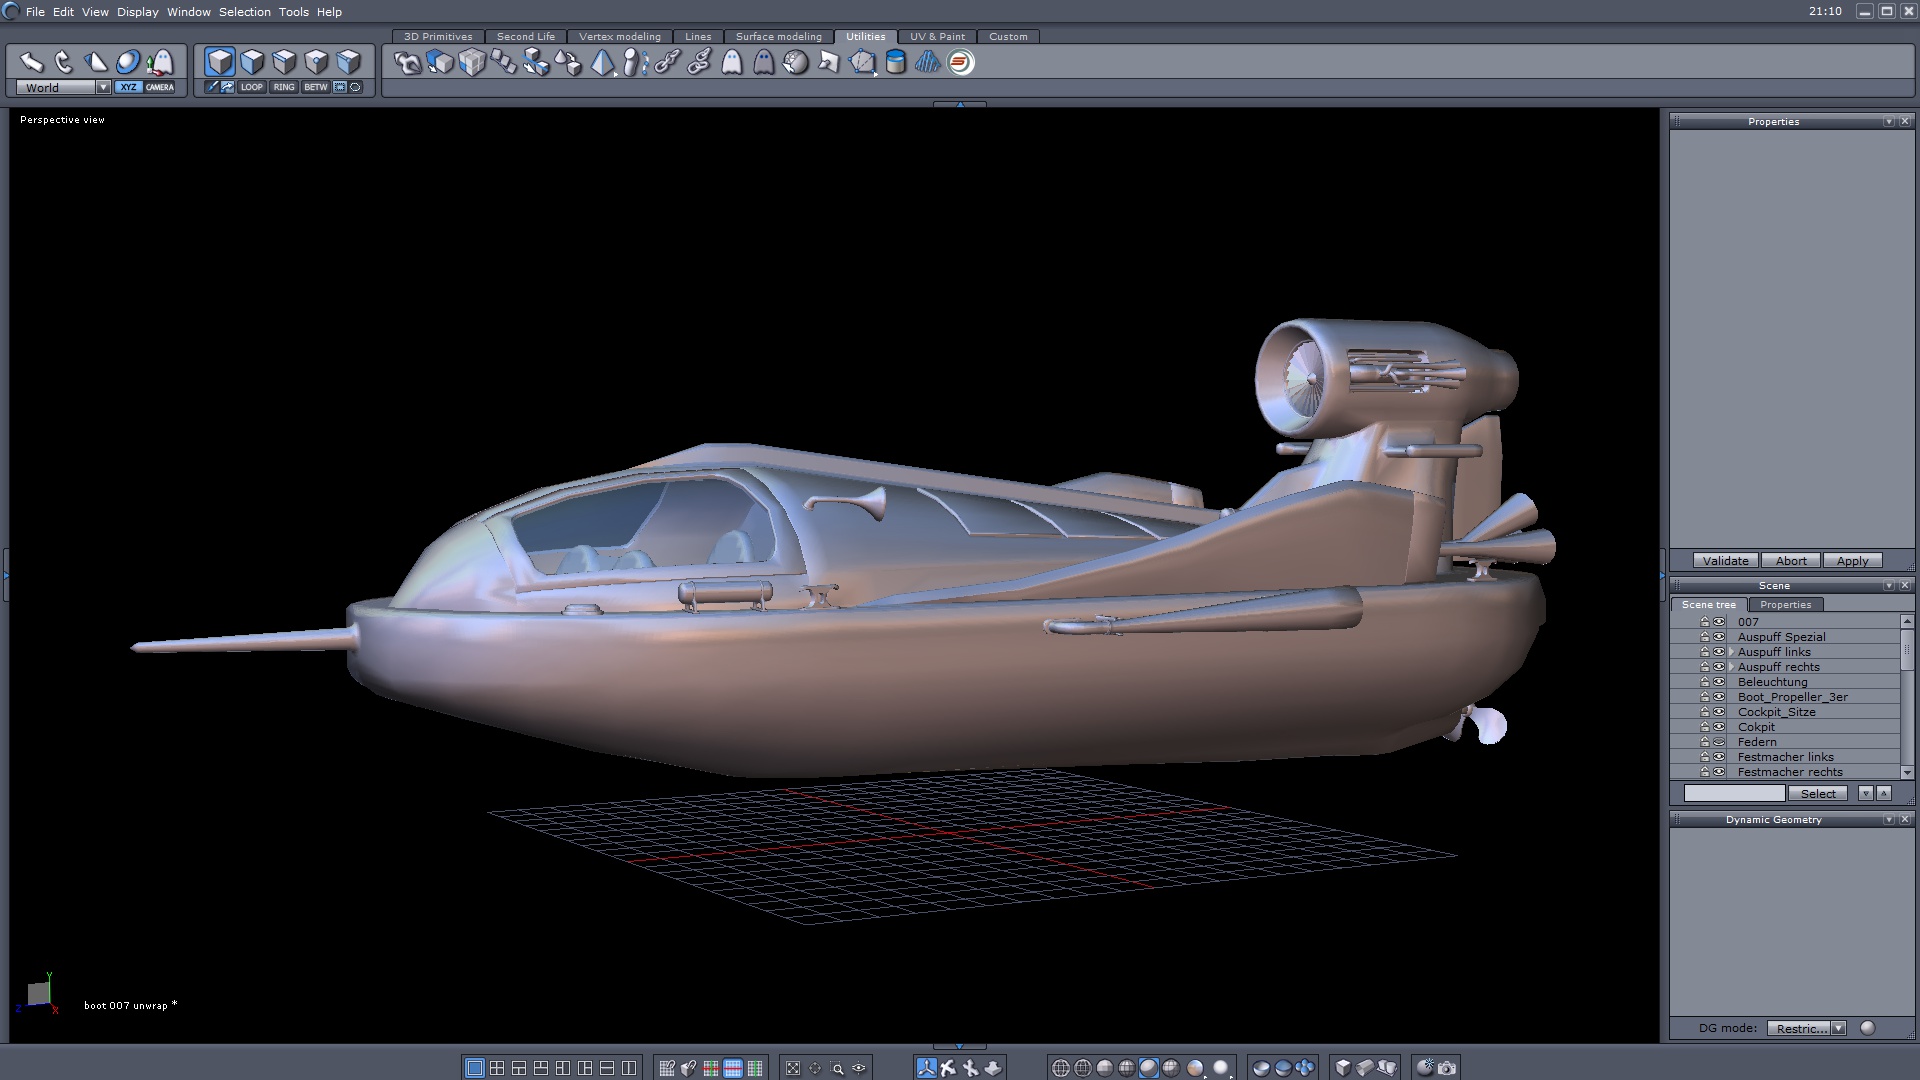This screenshot has height=1080, width=1920.
Task: Click the Scene tree vertical scrollbar thumb
Action: tap(1907, 650)
